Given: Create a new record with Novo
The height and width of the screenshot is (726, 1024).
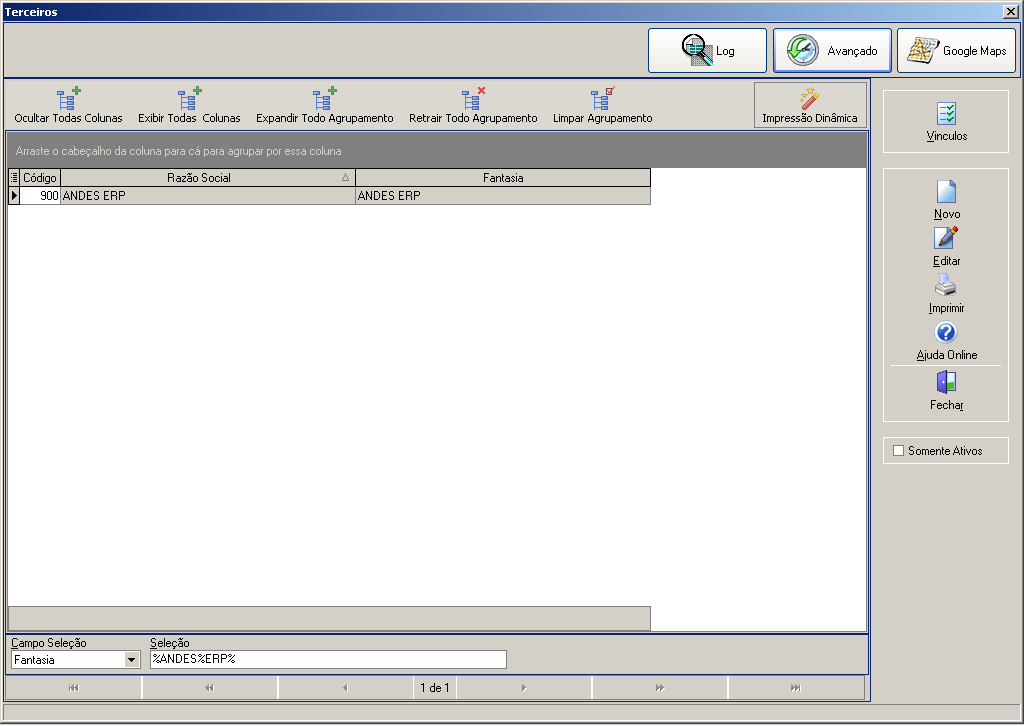Looking at the screenshot, I should pyautogui.click(x=946, y=200).
